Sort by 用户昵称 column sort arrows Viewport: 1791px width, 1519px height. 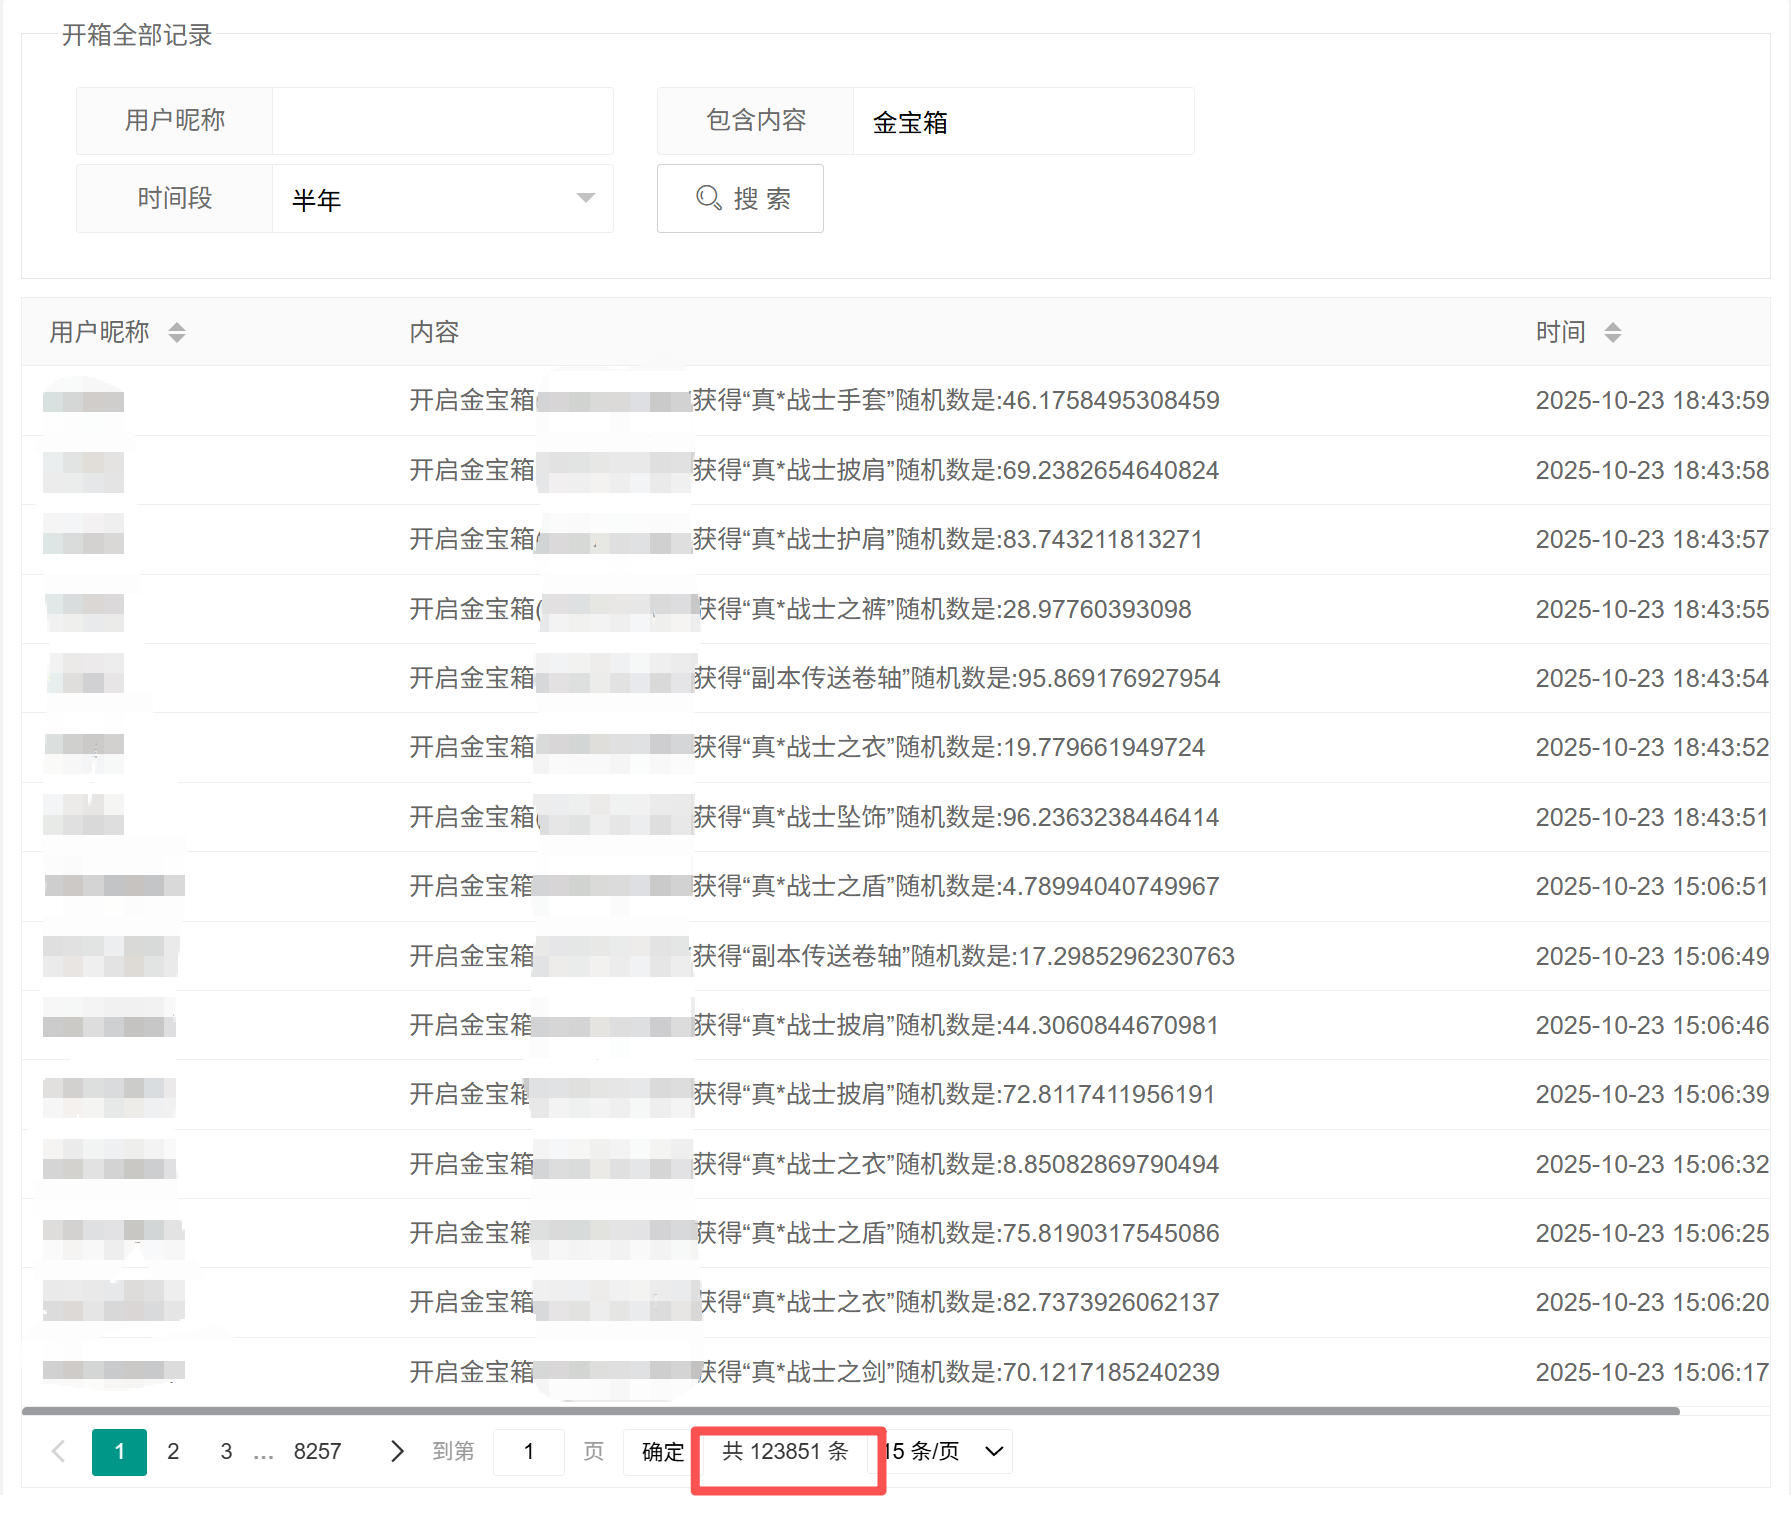(177, 332)
